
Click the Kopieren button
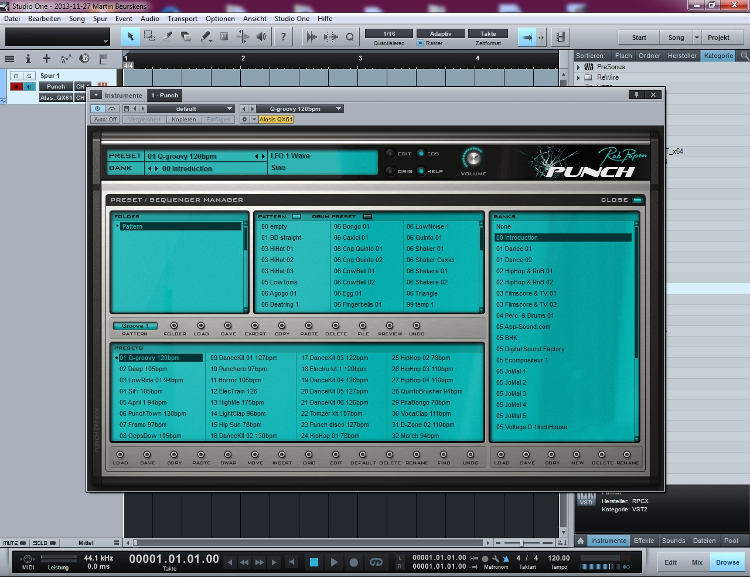[184, 120]
